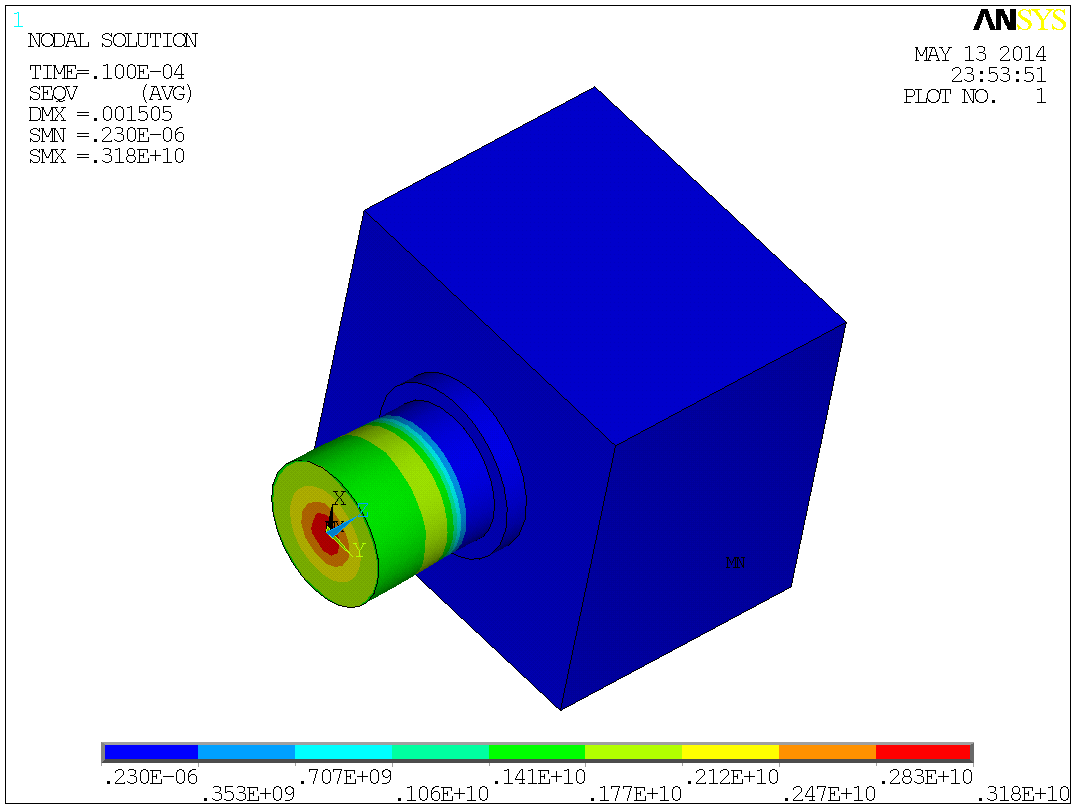Click legend value .707E+09
This screenshot has width=1077, height=810.
[x=345, y=777]
